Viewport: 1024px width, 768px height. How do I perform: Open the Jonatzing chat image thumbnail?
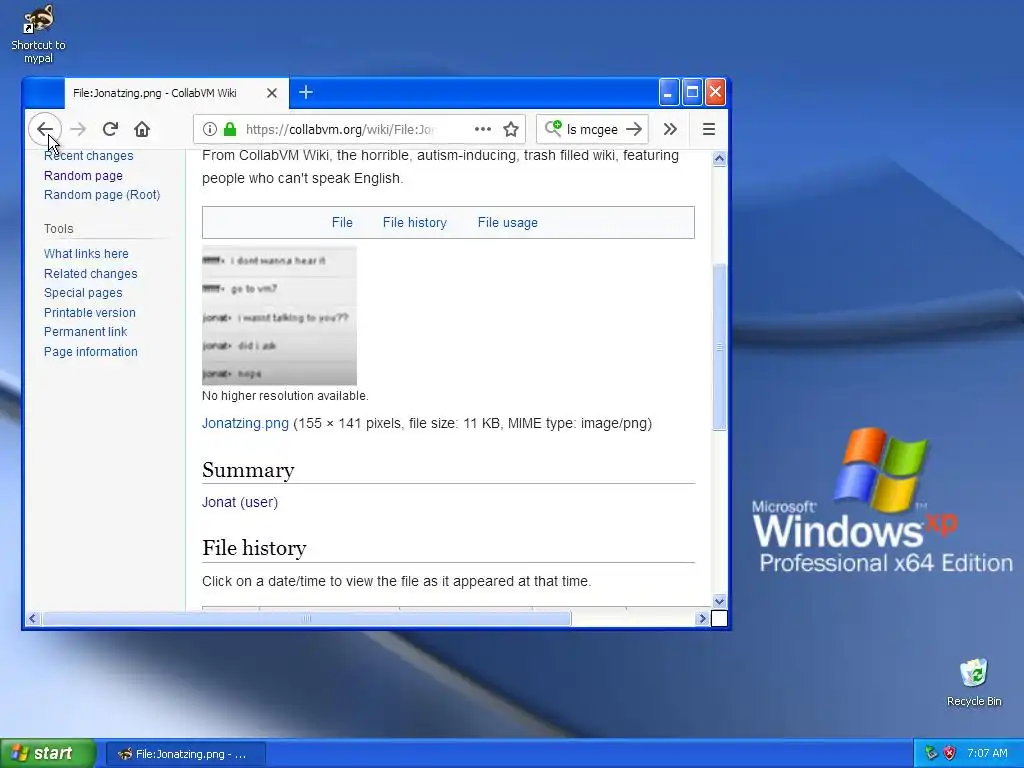point(280,315)
